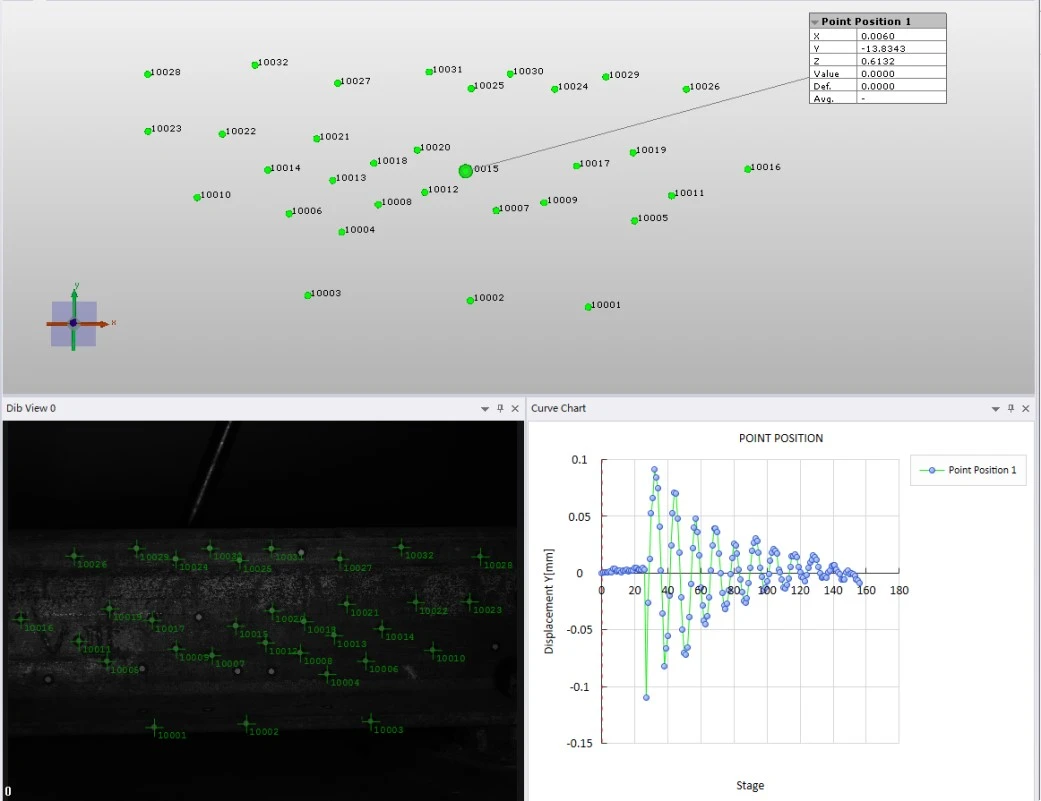
Task: Close the Dib View 0 panel
Action: coord(515,408)
